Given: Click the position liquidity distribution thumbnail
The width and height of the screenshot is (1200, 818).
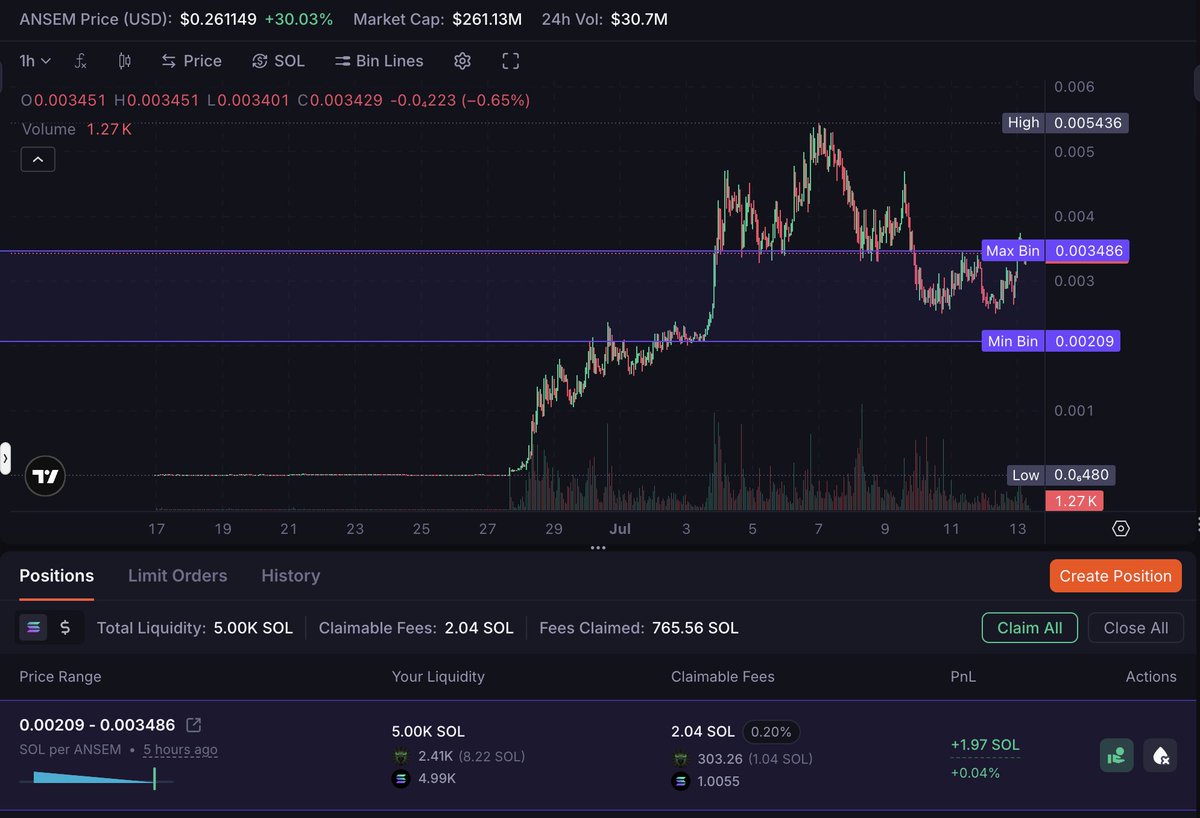Looking at the screenshot, I should click(x=96, y=779).
